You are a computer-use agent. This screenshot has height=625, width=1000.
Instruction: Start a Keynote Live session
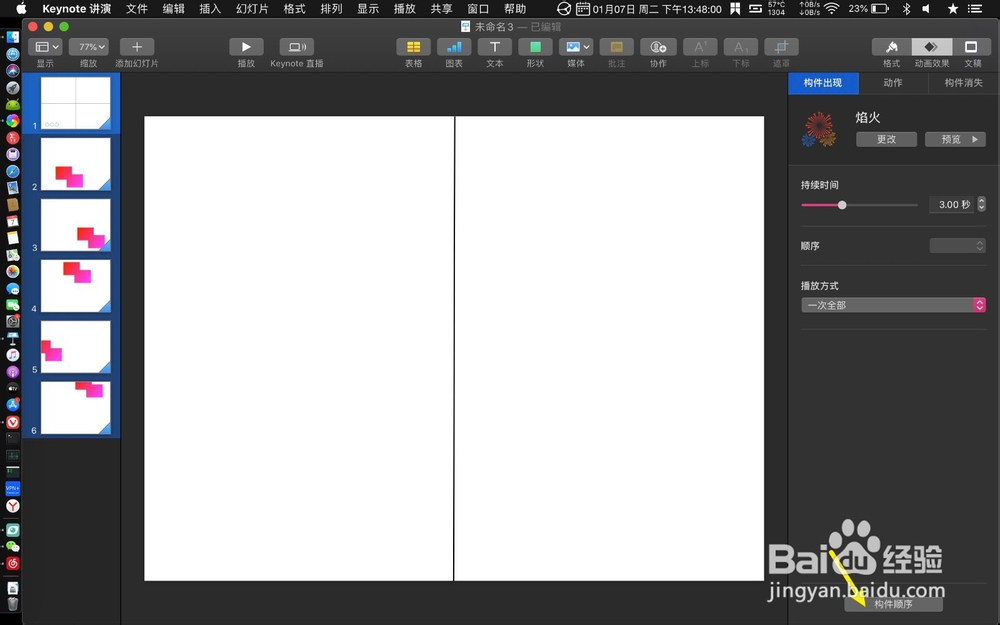[x=295, y=47]
